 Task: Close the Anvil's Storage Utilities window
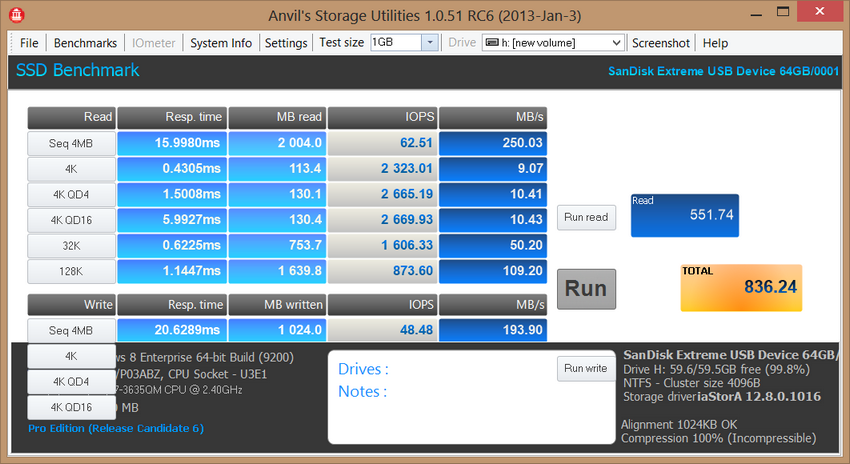point(820,11)
